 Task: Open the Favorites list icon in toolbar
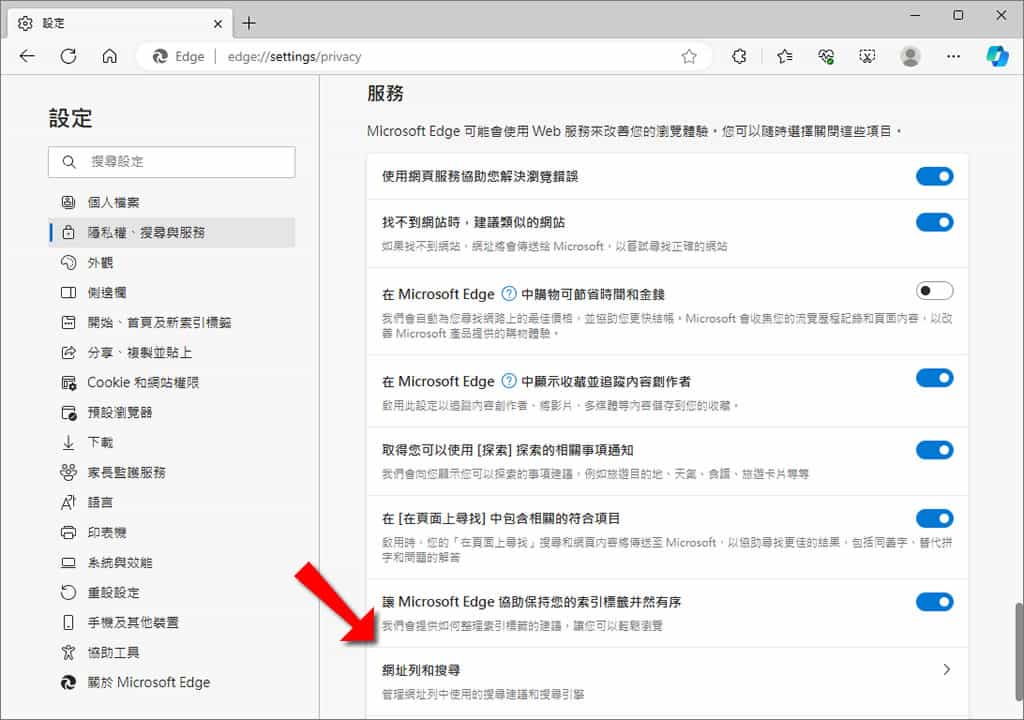[x=784, y=57]
